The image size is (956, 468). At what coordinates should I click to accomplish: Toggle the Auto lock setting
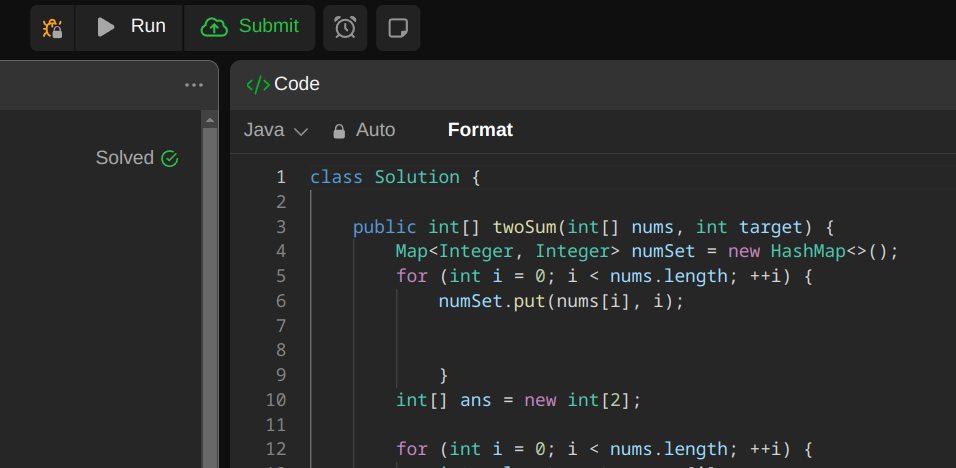click(364, 130)
